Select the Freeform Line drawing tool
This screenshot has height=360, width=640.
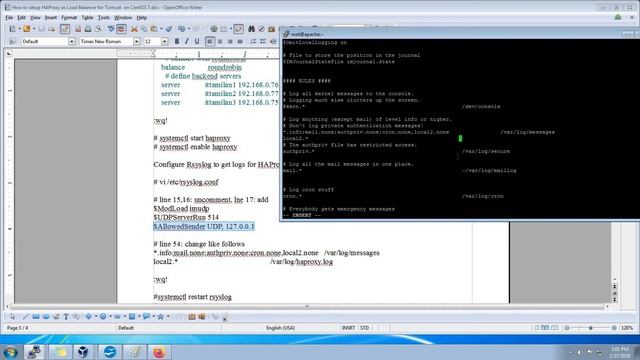click(56, 316)
